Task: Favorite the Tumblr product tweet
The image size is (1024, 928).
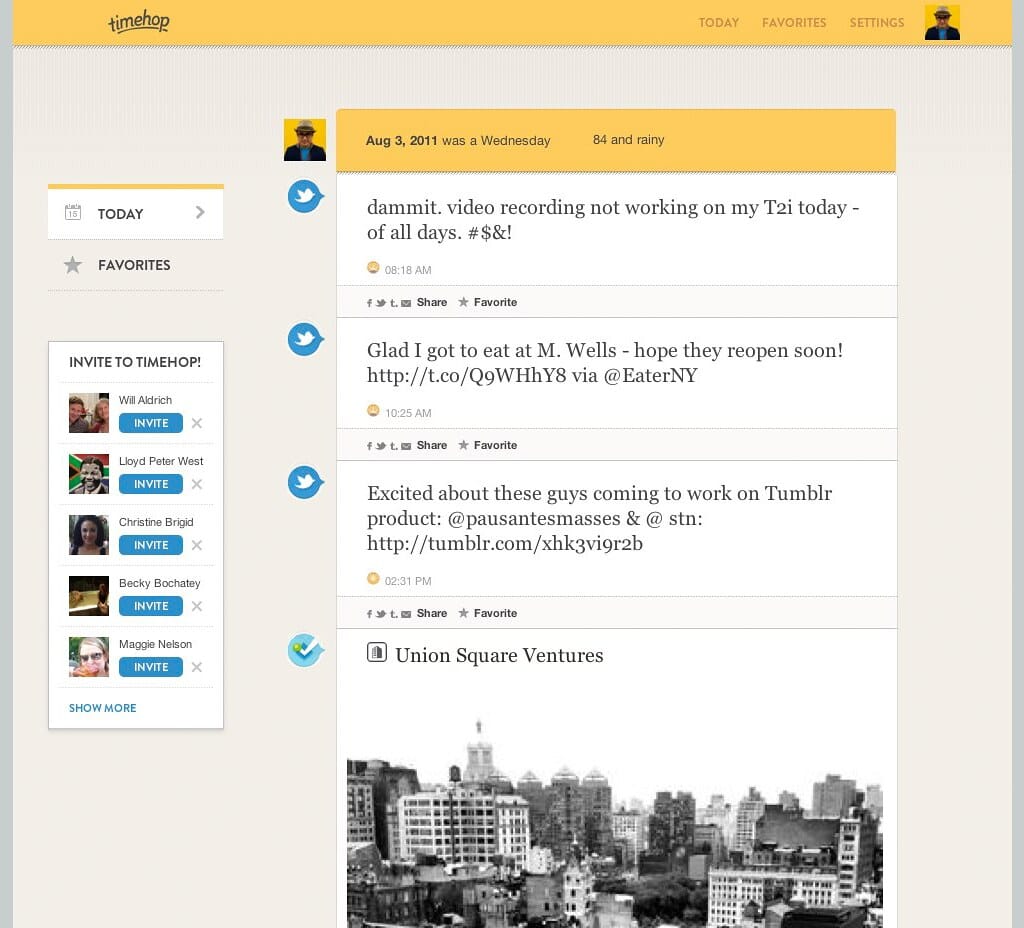Action: 487,613
